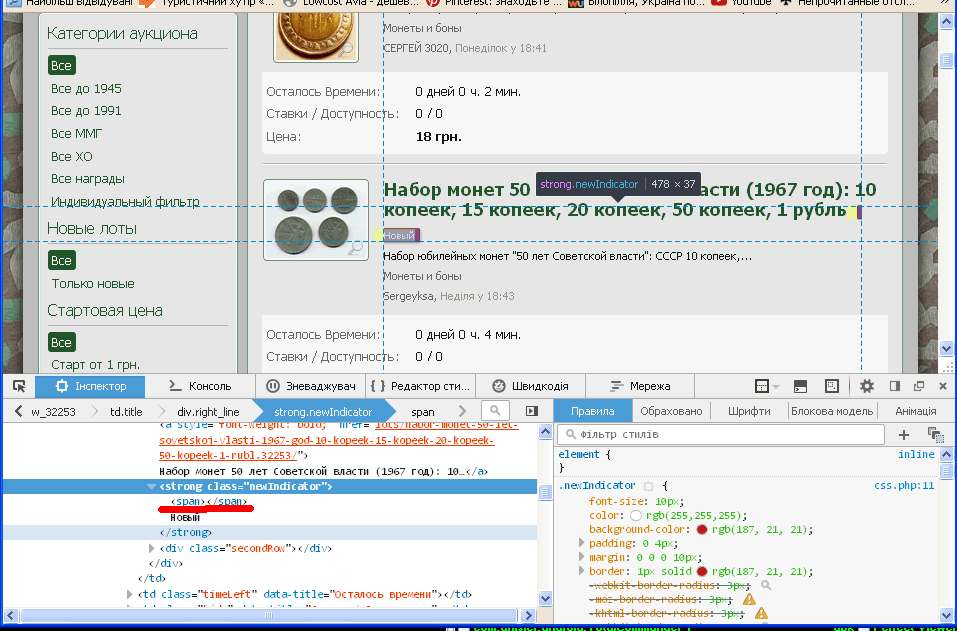Select div.right_line breadcrumb

tap(208, 412)
